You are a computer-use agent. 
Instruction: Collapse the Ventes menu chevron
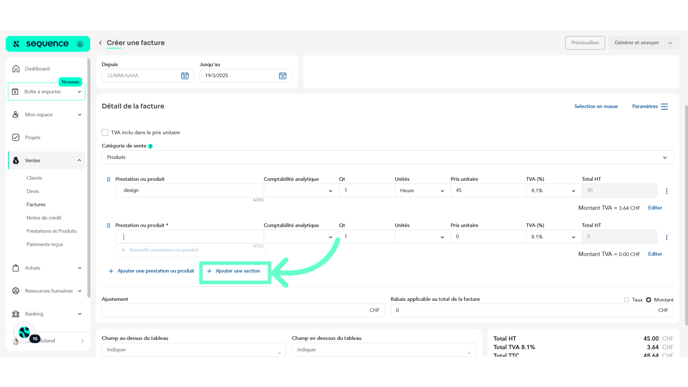(x=79, y=161)
